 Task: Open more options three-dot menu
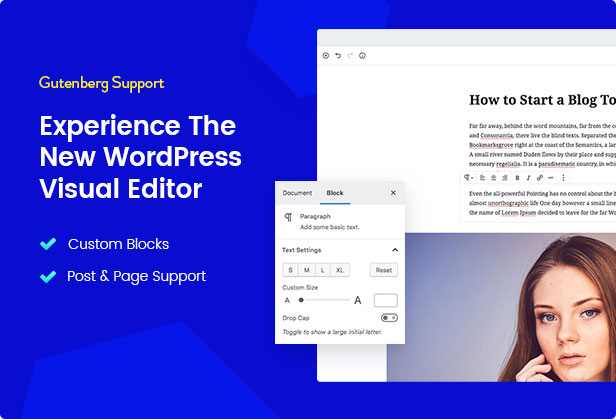(x=563, y=177)
